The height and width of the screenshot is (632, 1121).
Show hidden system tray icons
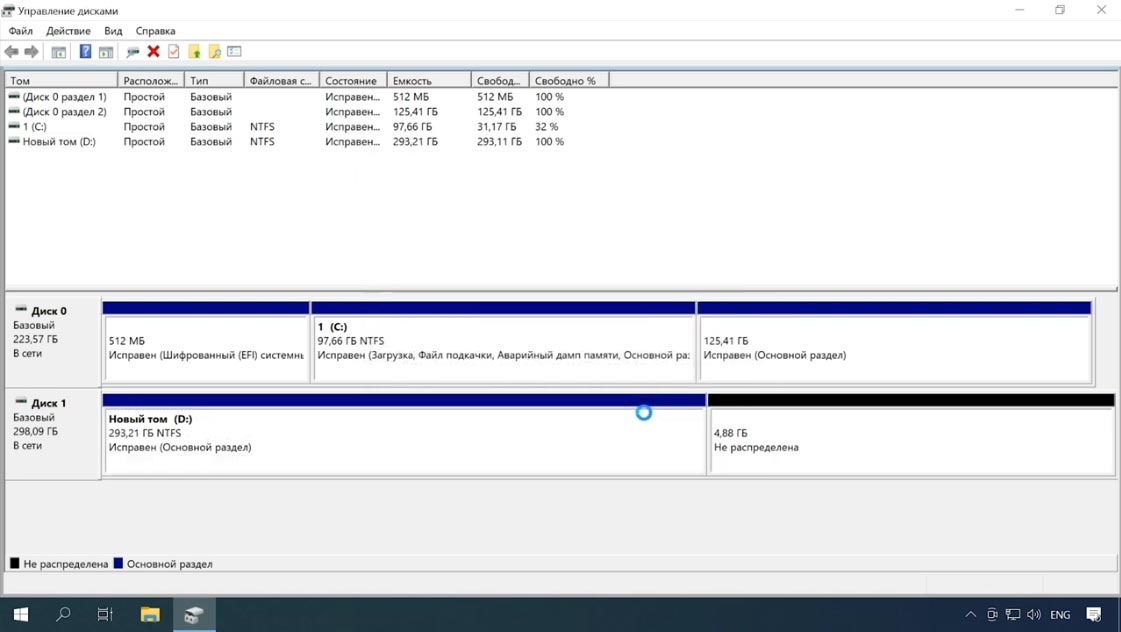970,614
